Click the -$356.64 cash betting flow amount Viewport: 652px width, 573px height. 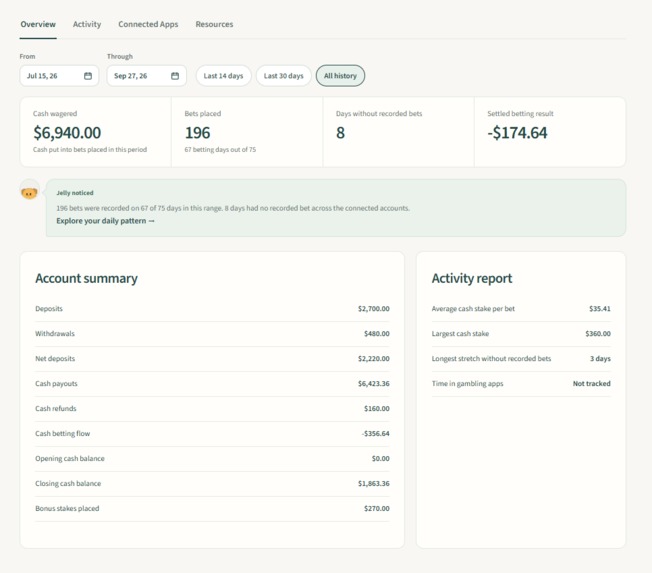point(375,433)
